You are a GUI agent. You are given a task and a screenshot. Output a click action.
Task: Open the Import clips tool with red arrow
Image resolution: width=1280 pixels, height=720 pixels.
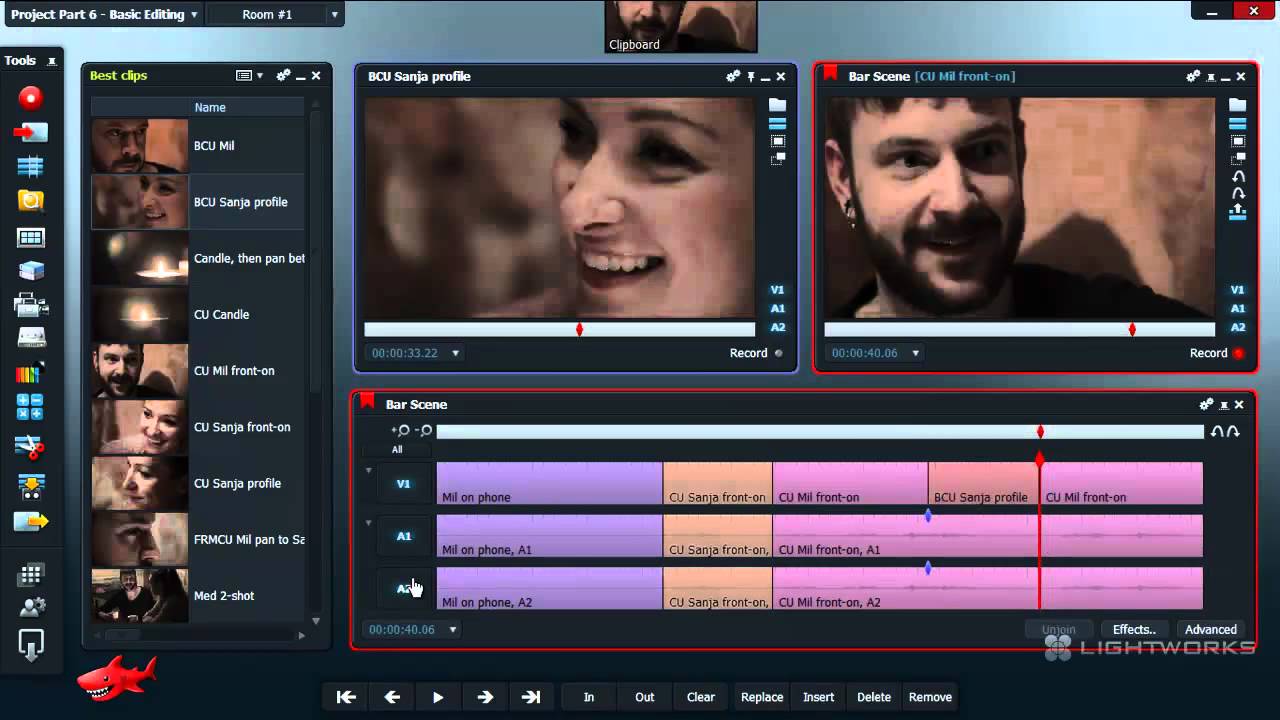[x=31, y=132]
